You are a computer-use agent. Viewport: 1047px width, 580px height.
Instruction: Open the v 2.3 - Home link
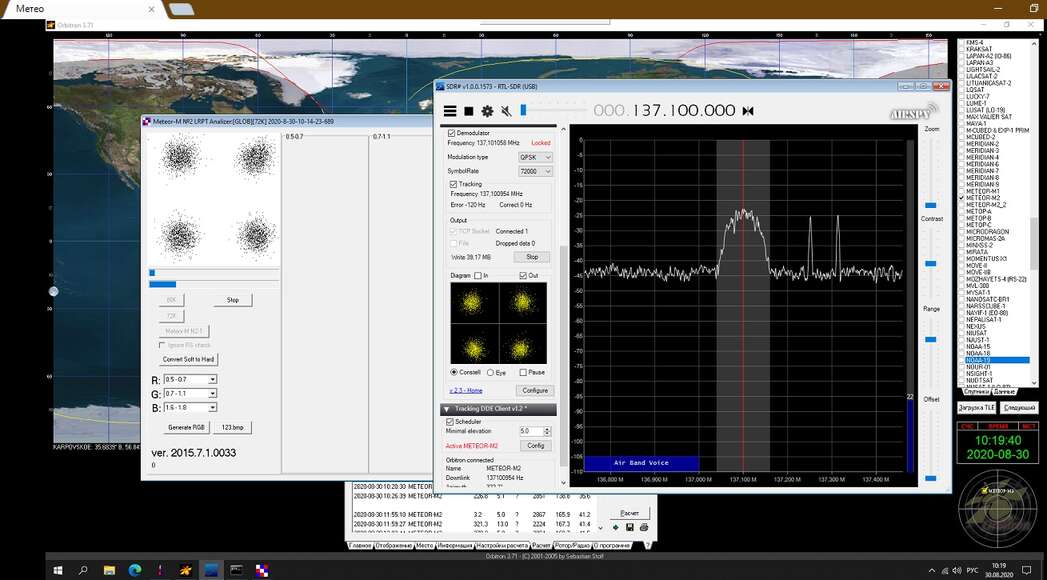point(465,390)
